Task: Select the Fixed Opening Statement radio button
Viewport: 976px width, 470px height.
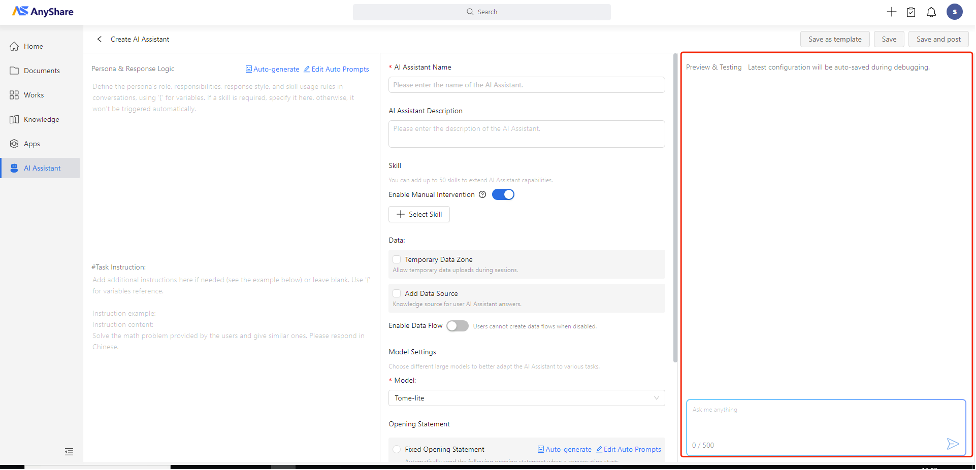Action: 398,450
